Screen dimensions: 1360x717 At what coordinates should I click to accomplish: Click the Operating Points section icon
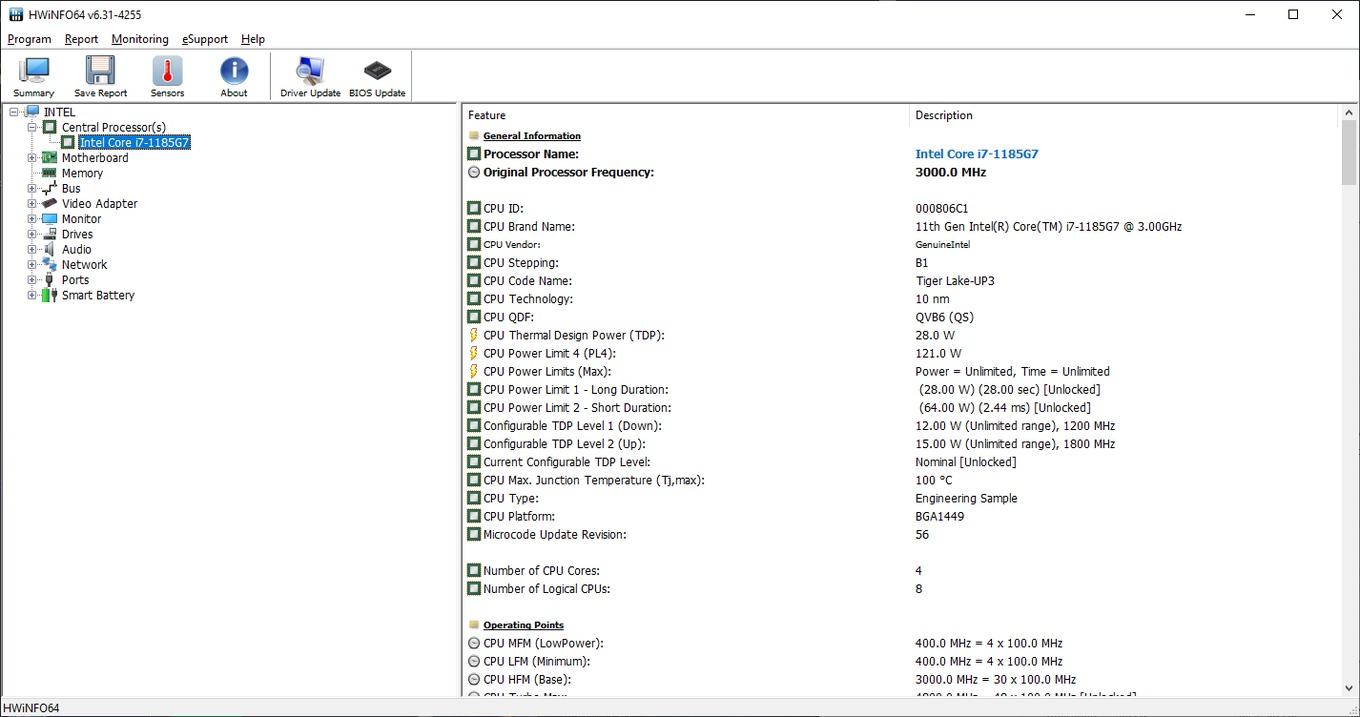[474, 625]
